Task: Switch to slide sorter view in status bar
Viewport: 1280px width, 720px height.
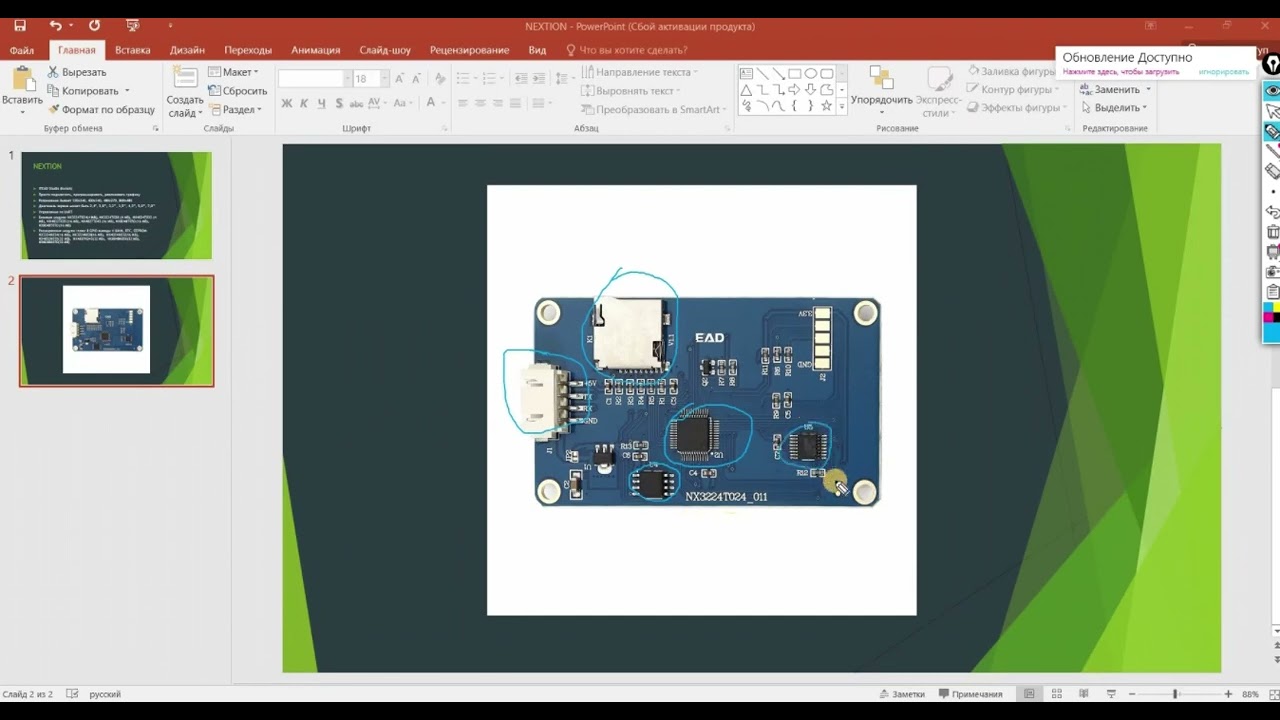Action: click(1056, 694)
